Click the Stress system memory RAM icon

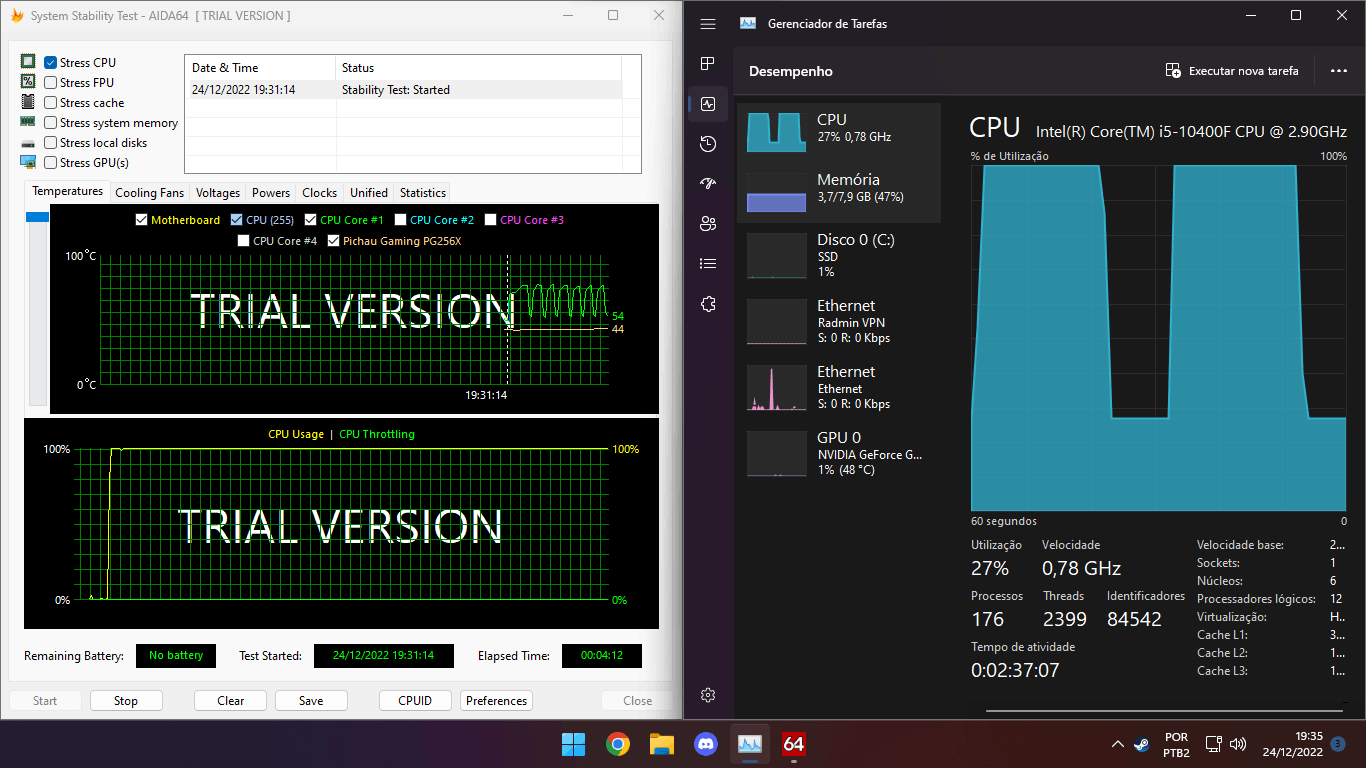click(28, 122)
